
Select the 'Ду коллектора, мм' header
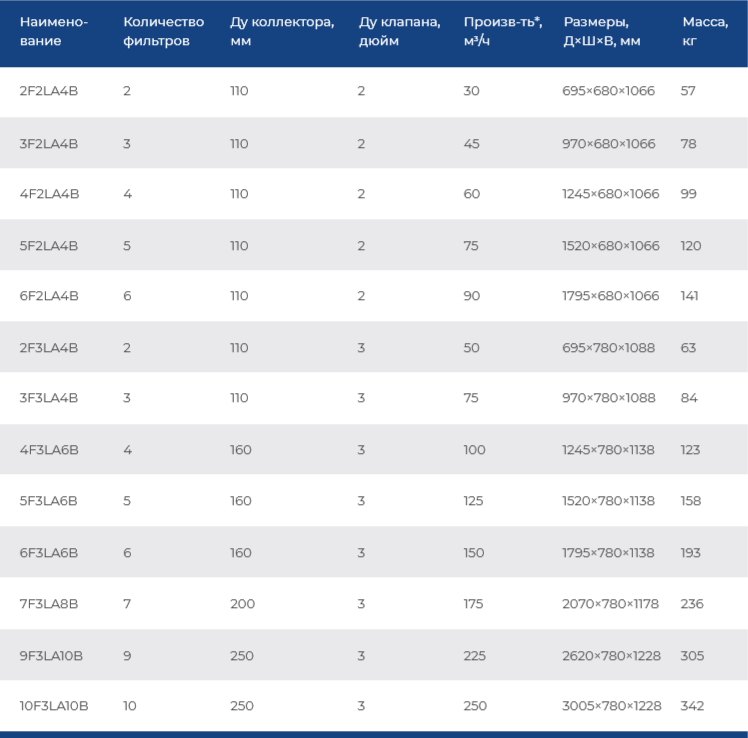[x=282, y=31]
